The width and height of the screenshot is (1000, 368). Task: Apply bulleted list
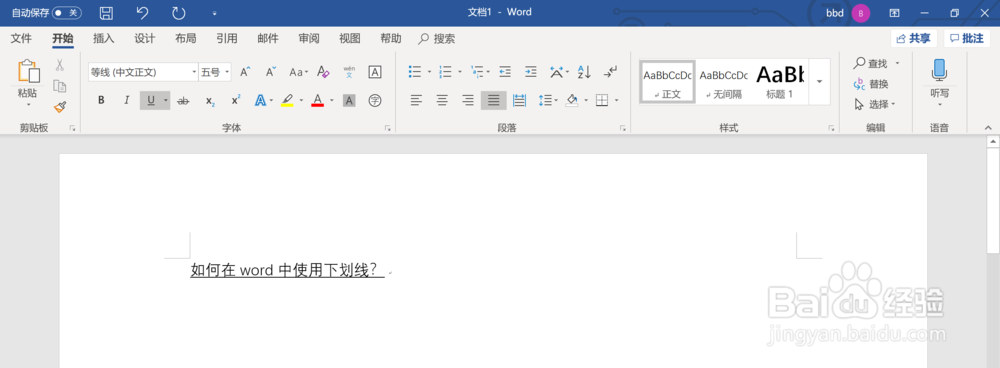(x=415, y=71)
